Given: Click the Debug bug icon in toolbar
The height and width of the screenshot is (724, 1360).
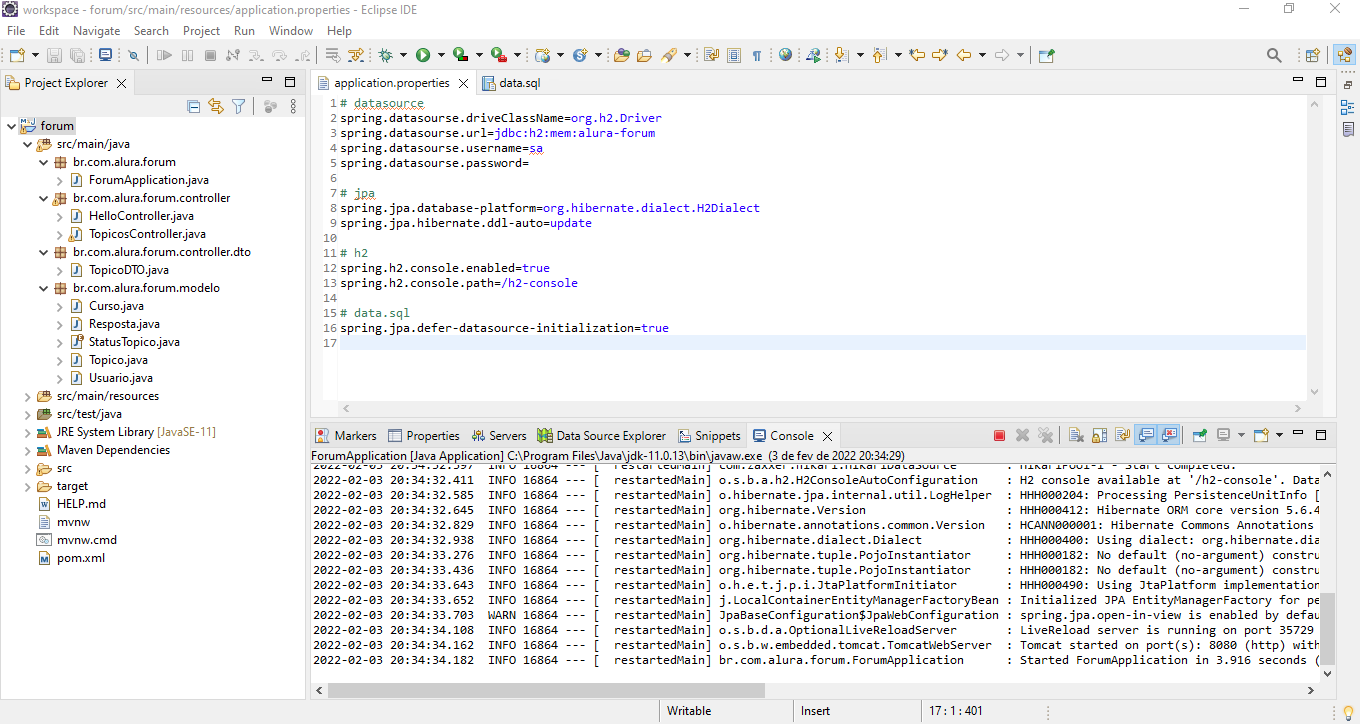Looking at the screenshot, I should point(385,55).
